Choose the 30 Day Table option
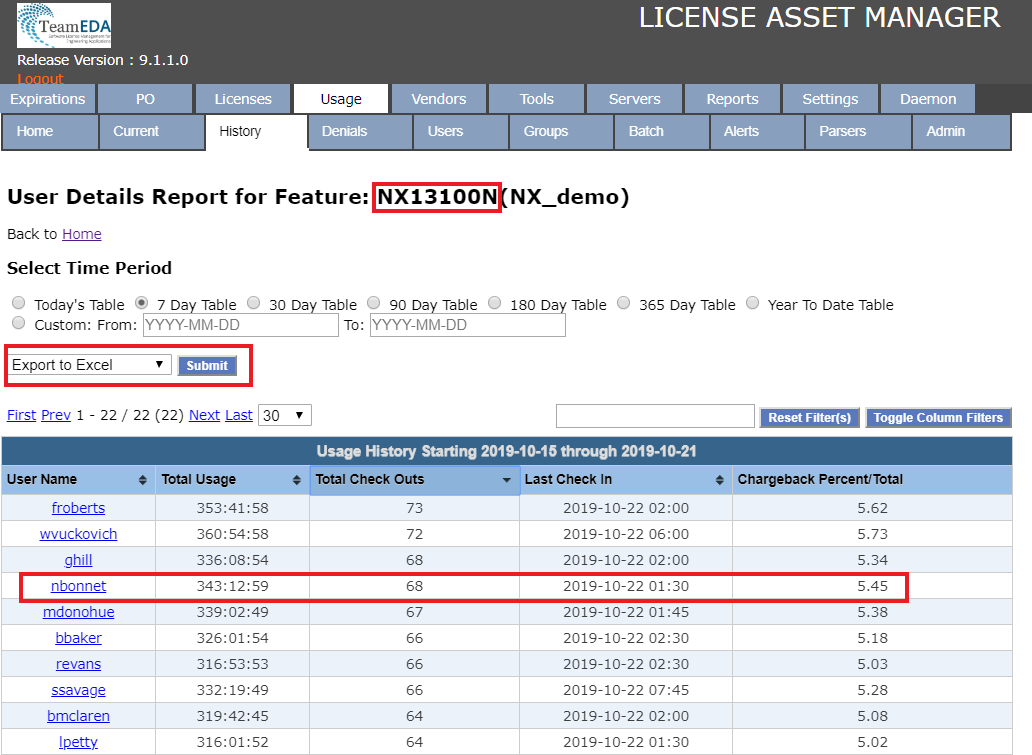This screenshot has height=755, width=1032. pos(254,303)
